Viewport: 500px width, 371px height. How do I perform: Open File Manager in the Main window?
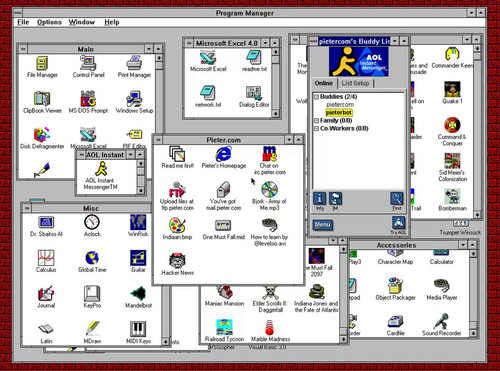point(42,67)
